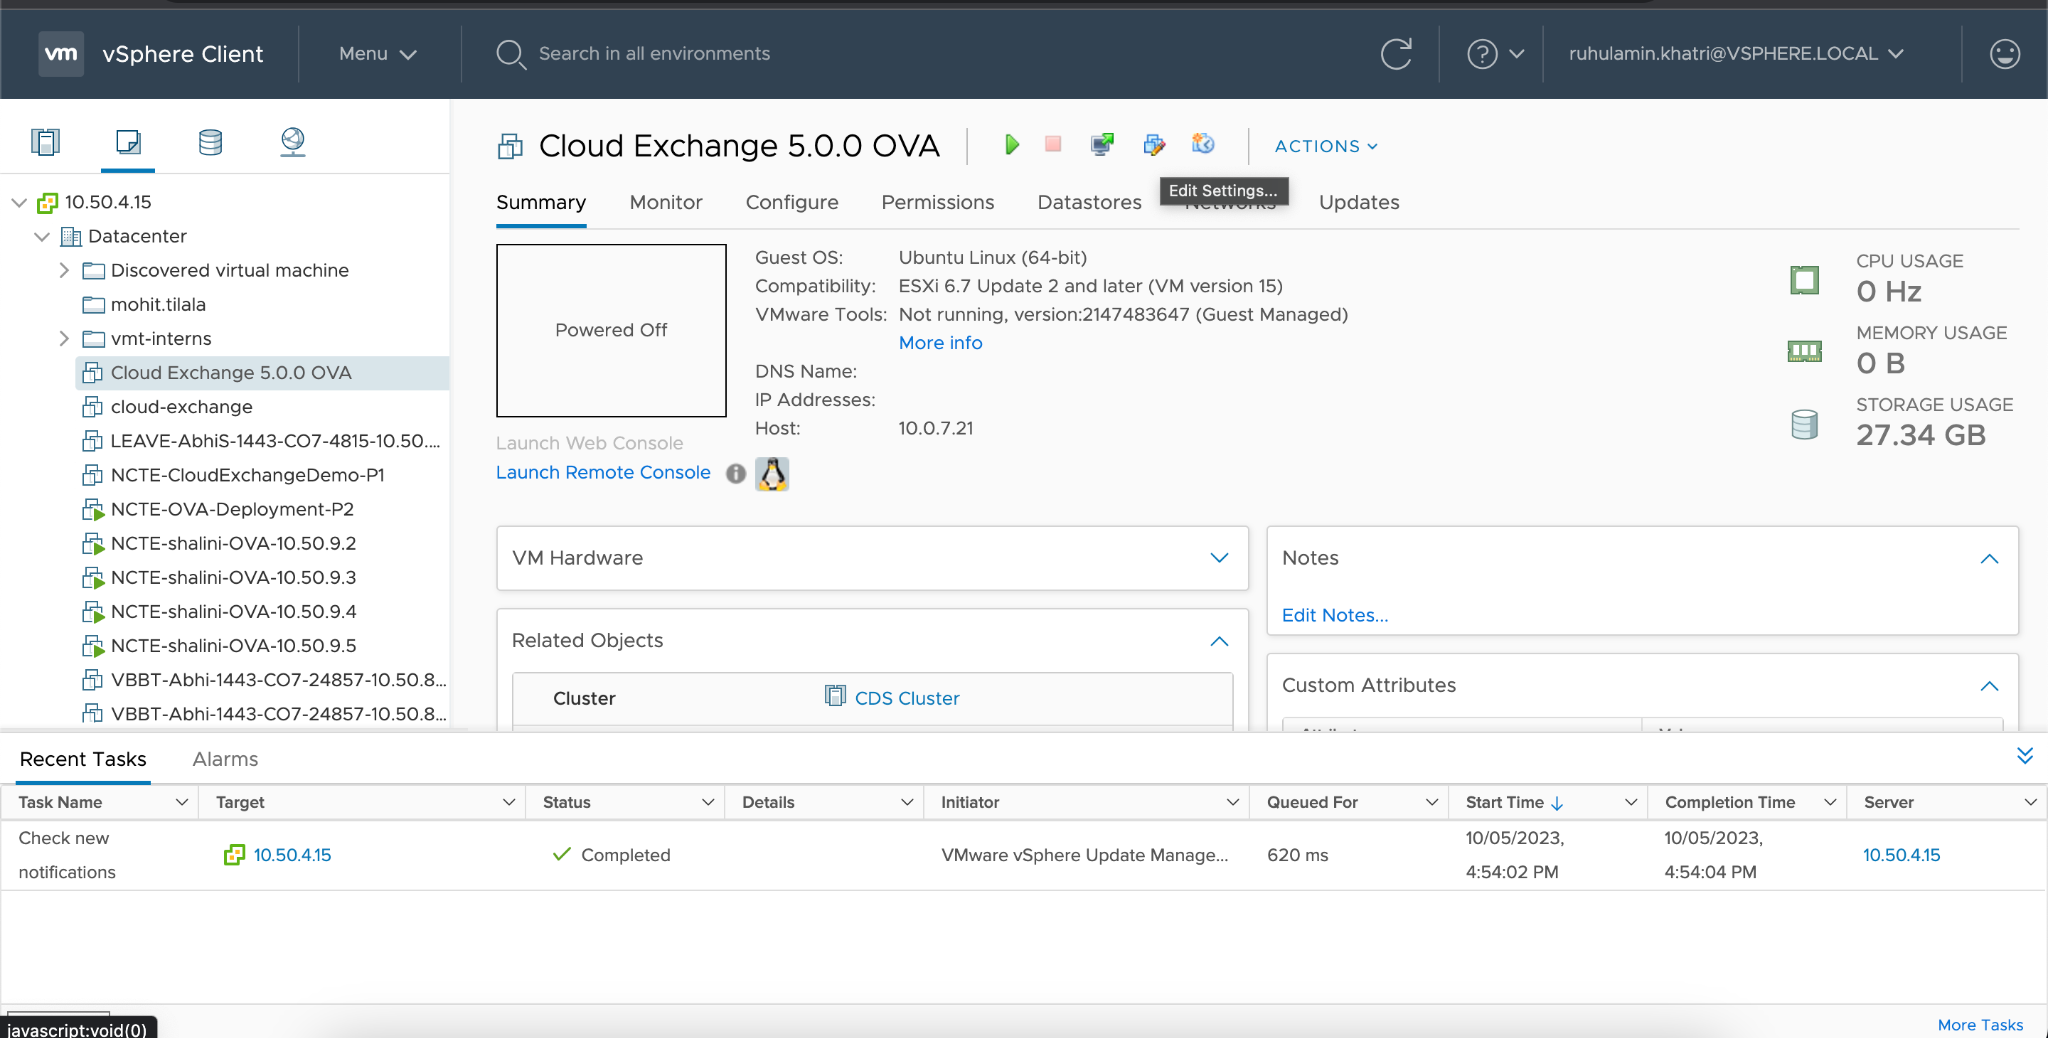Switch to VMs and Templates inventory view
Image resolution: width=2048 pixels, height=1038 pixels.
[128, 142]
